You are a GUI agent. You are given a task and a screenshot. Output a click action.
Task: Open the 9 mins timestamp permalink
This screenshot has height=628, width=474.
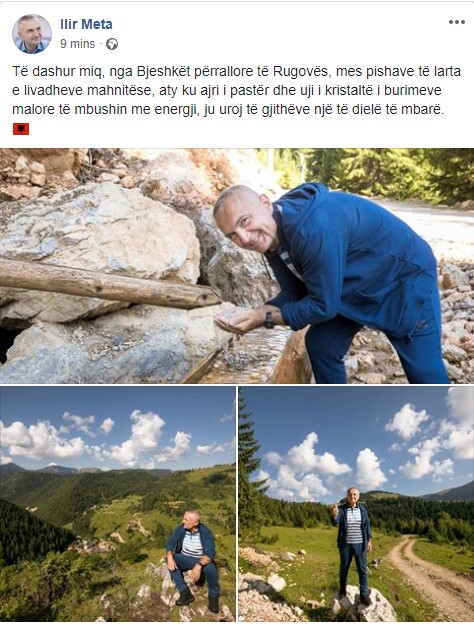click(x=77, y=44)
